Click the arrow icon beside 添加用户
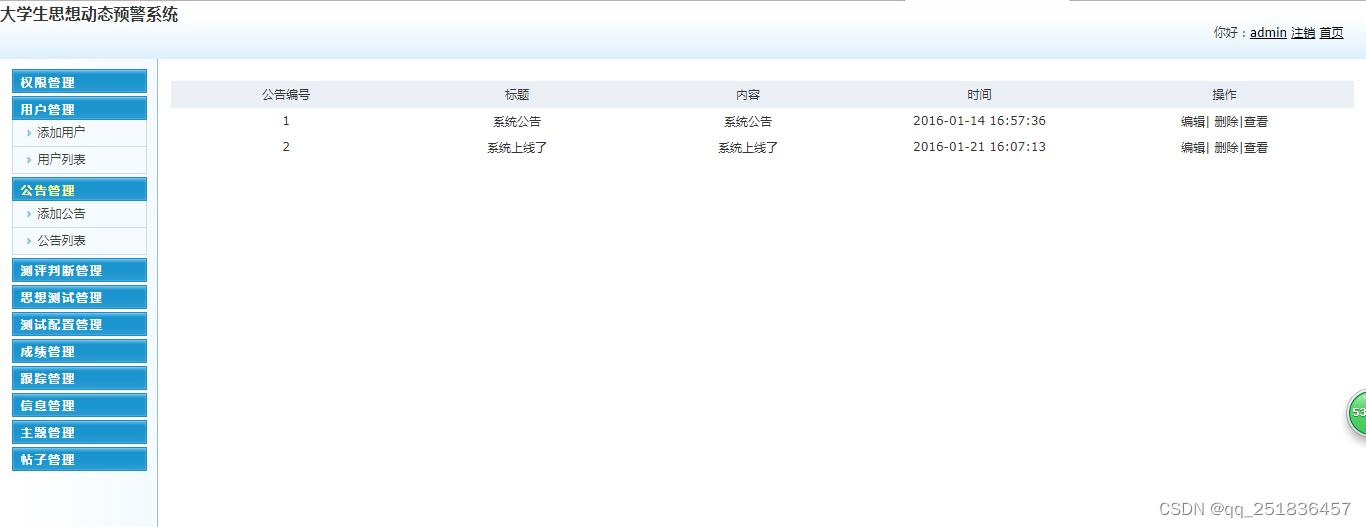This screenshot has height=527, width=1366. point(29,132)
